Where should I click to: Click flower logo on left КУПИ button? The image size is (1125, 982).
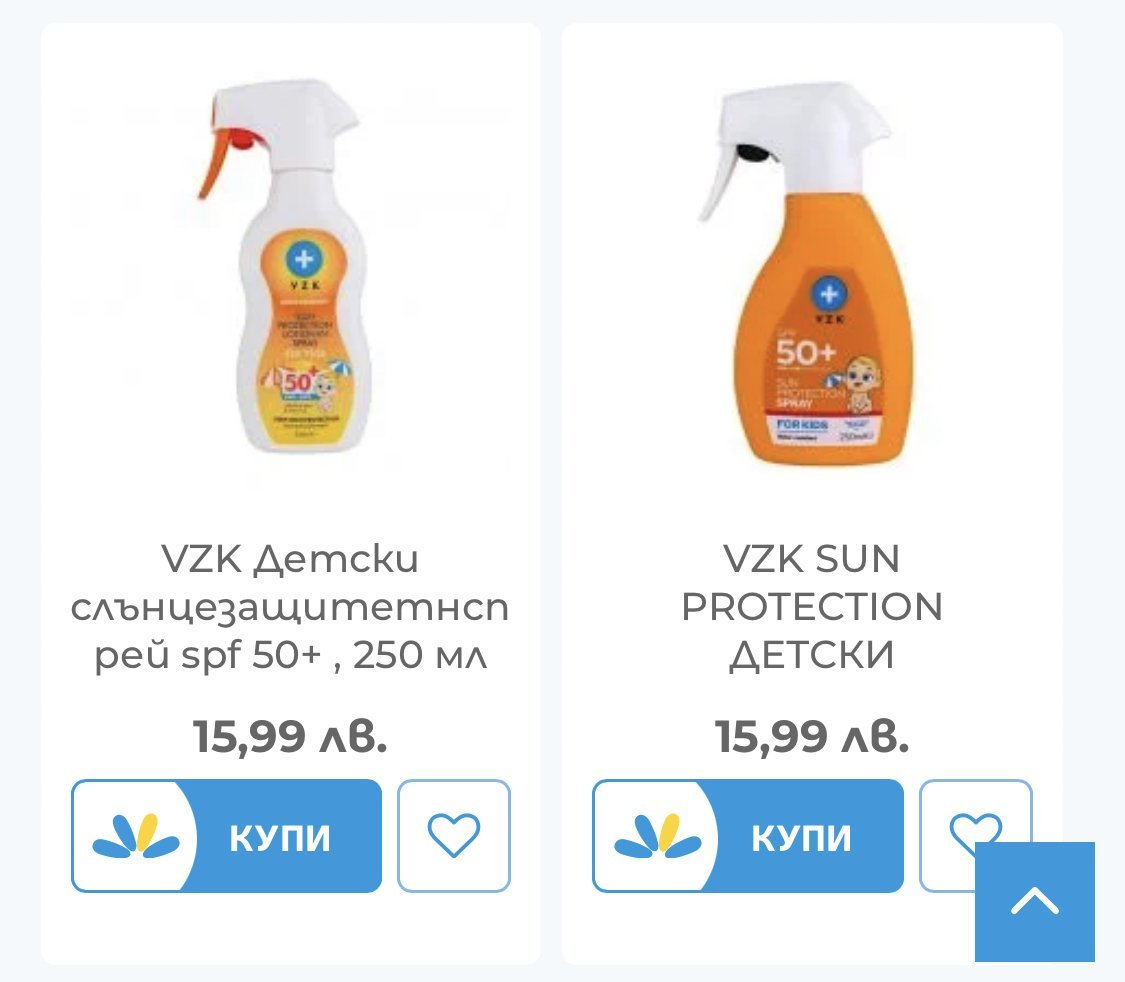136,836
